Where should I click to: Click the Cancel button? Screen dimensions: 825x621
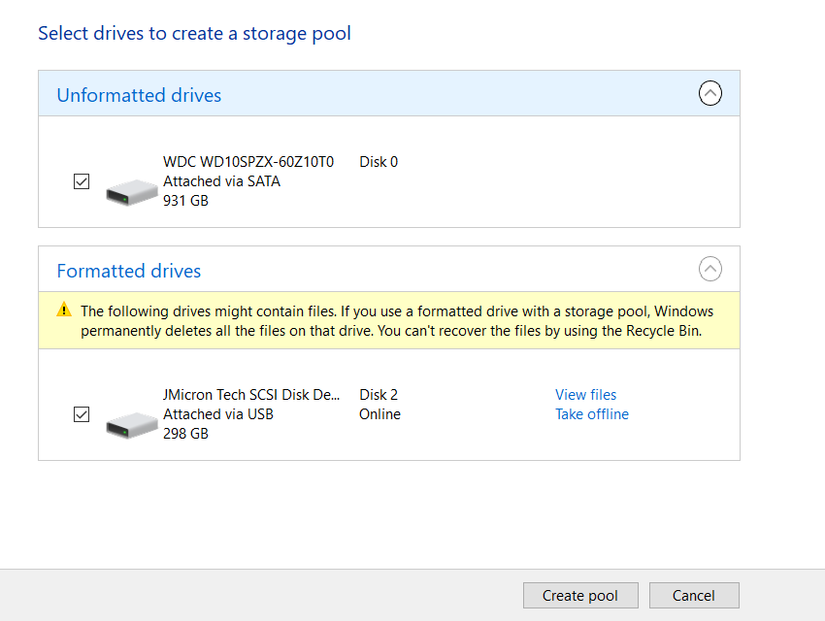pyautogui.click(x=694, y=595)
